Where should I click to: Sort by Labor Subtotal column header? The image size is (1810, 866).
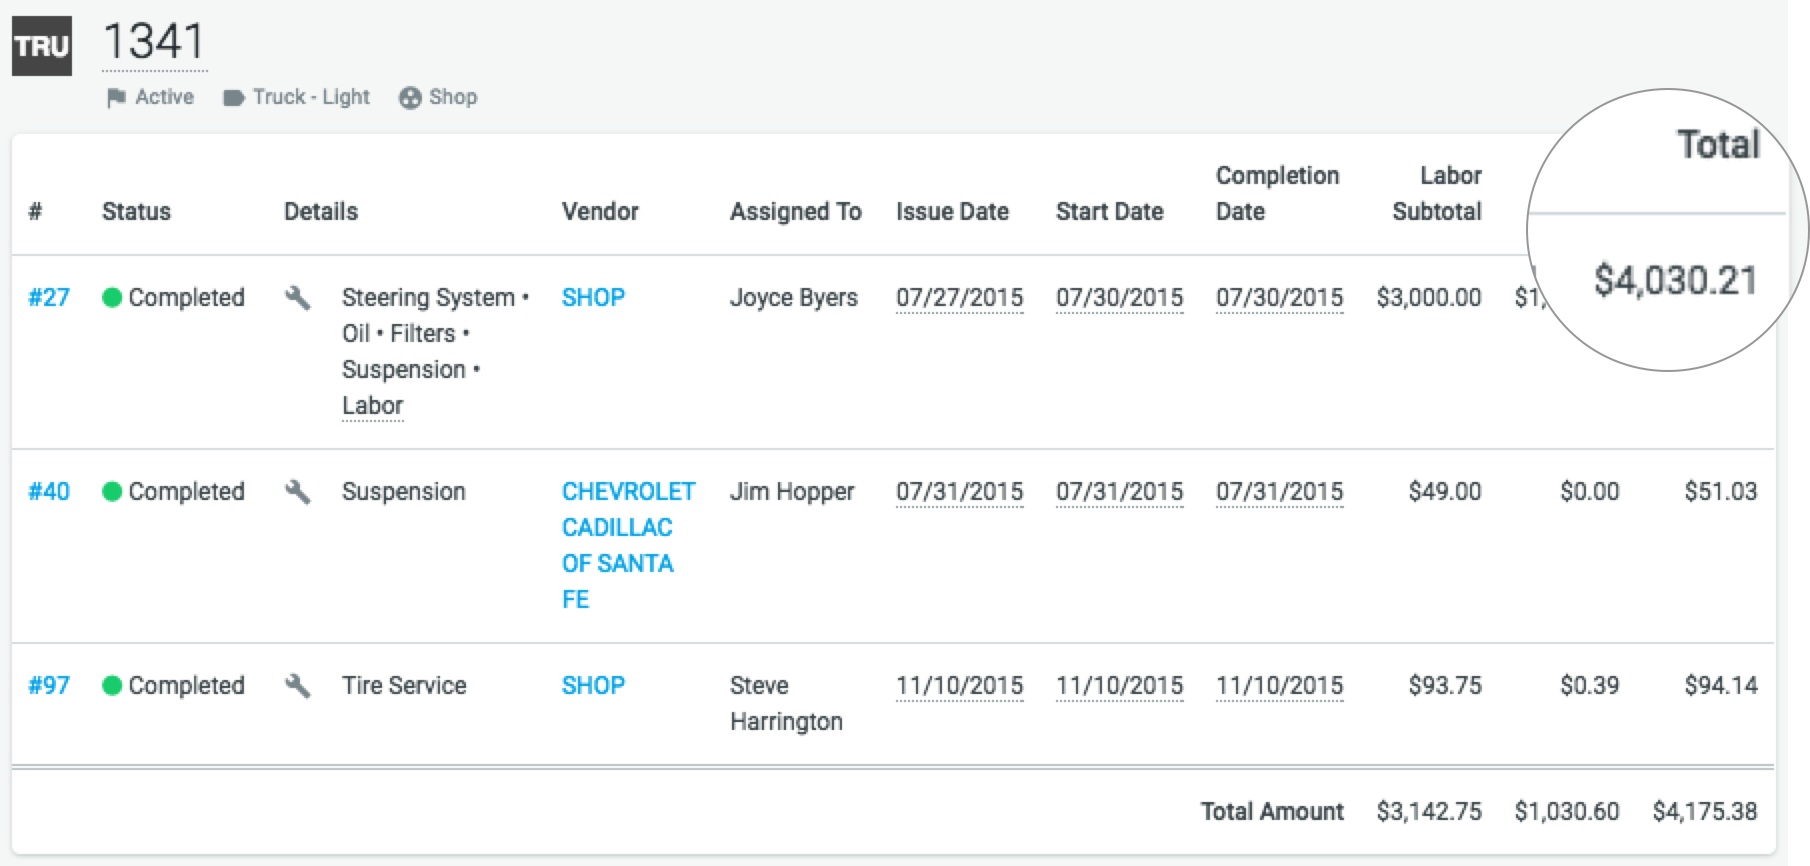[x=1437, y=194]
